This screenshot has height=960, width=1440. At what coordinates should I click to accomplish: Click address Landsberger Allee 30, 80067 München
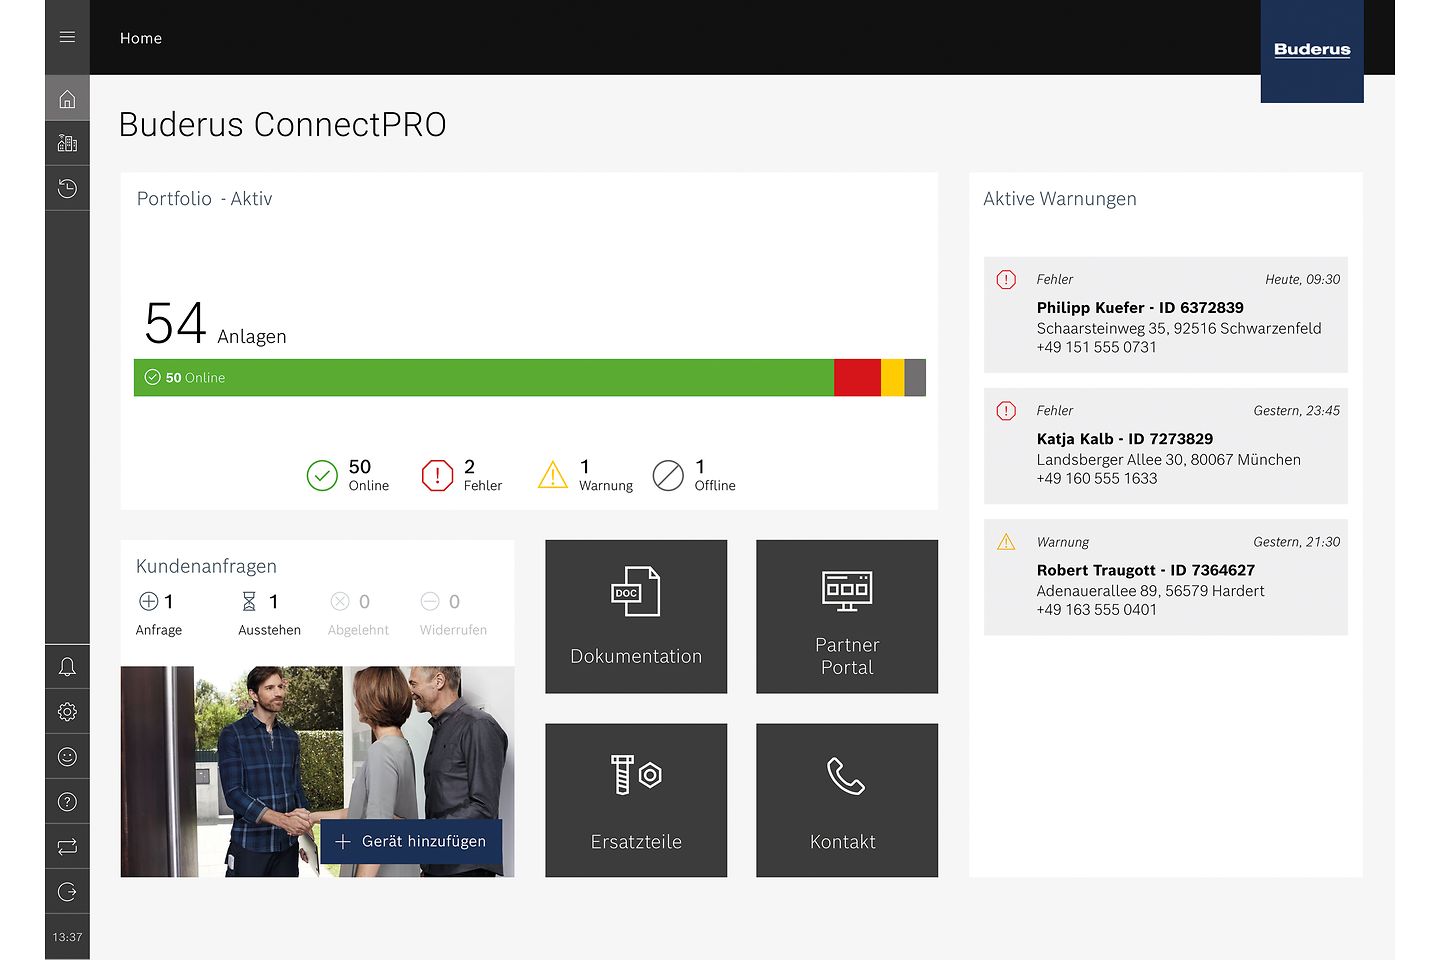pyautogui.click(x=1169, y=460)
